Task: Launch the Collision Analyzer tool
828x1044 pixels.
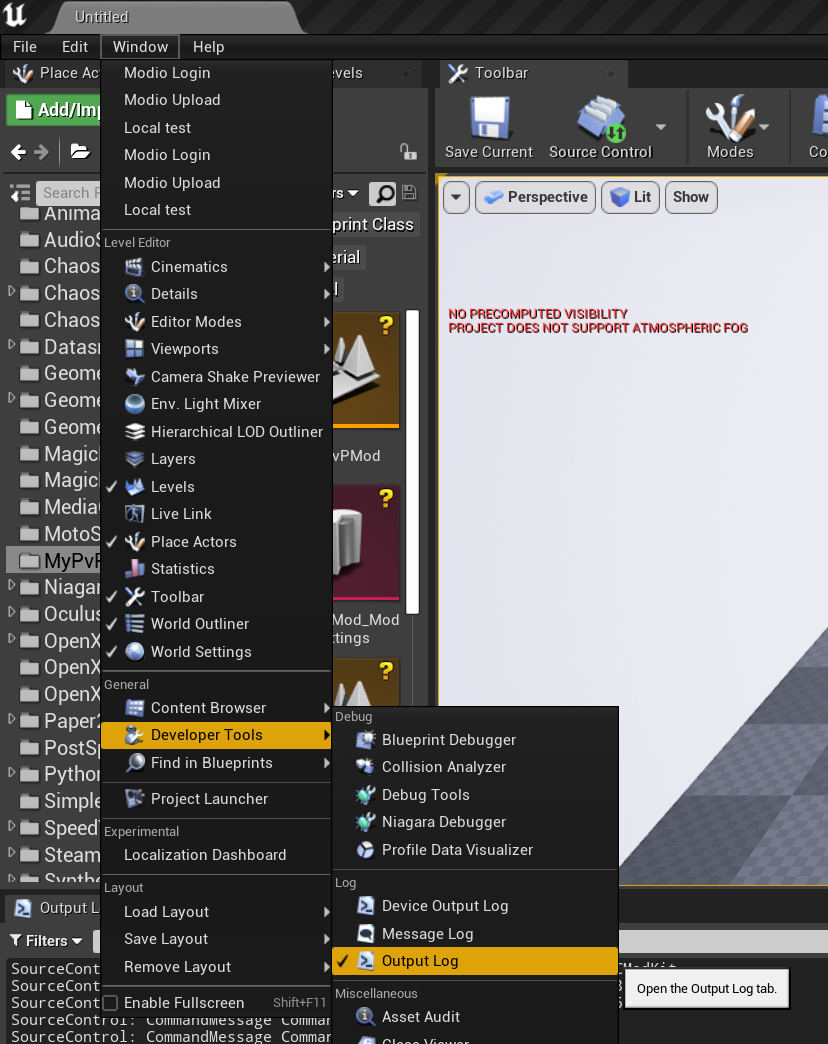Action: tap(443, 767)
